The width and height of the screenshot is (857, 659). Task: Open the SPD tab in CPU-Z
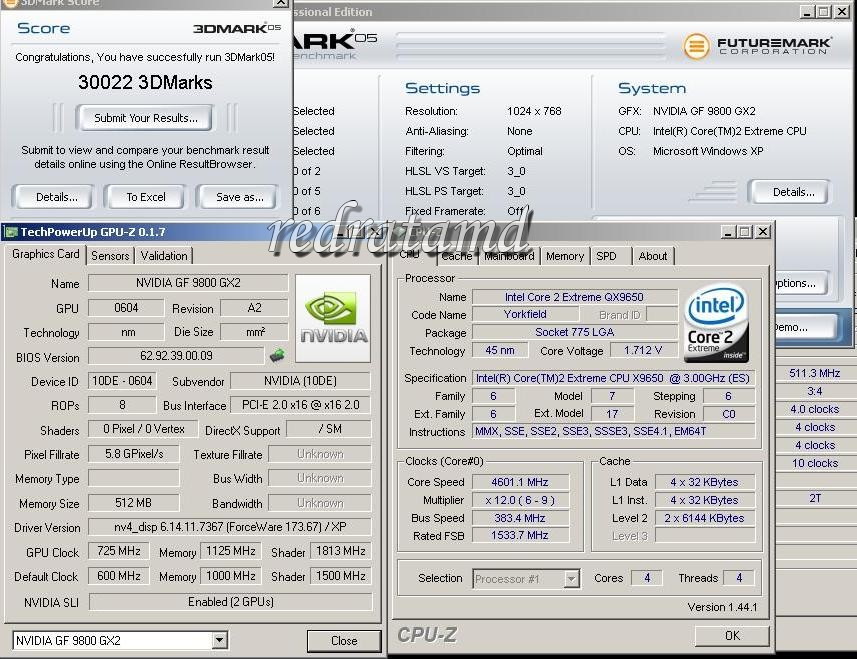click(606, 256)
